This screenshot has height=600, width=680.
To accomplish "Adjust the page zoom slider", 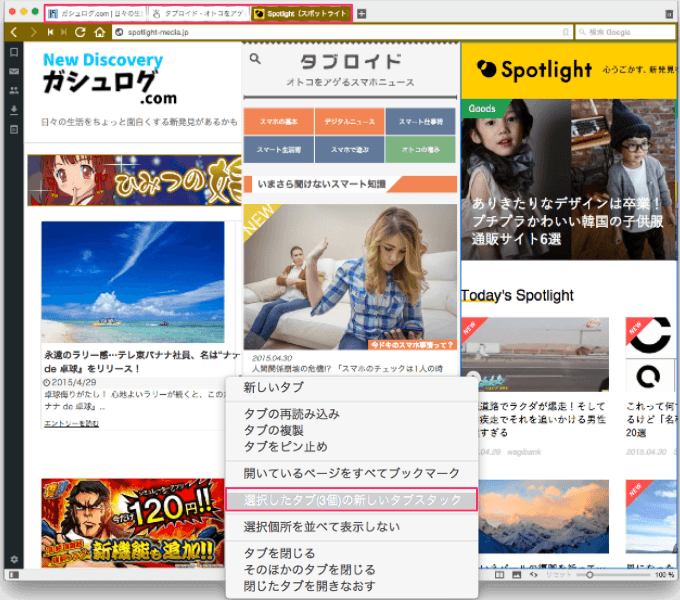I will click(x=590, y=575).
